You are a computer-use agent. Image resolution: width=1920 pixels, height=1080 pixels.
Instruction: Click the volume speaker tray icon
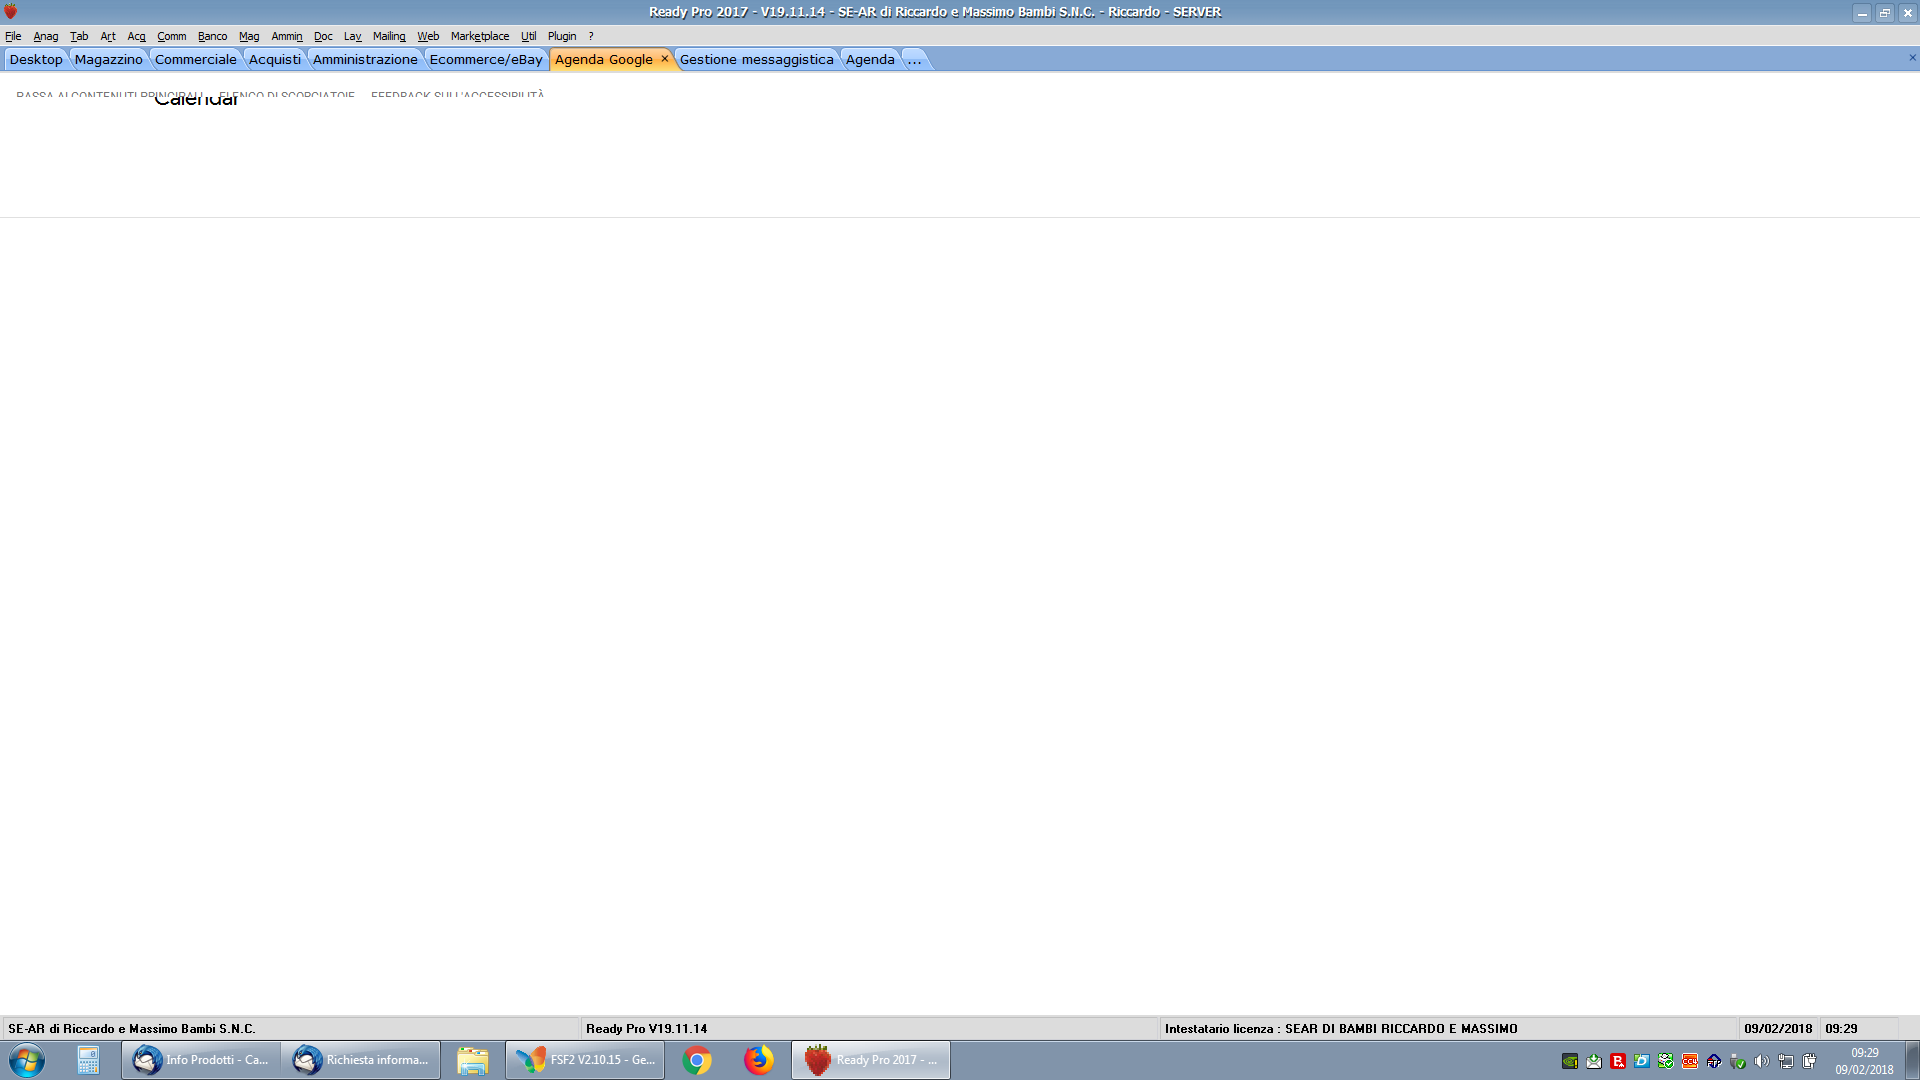pyautogui.click(x=1762, y=1061)
